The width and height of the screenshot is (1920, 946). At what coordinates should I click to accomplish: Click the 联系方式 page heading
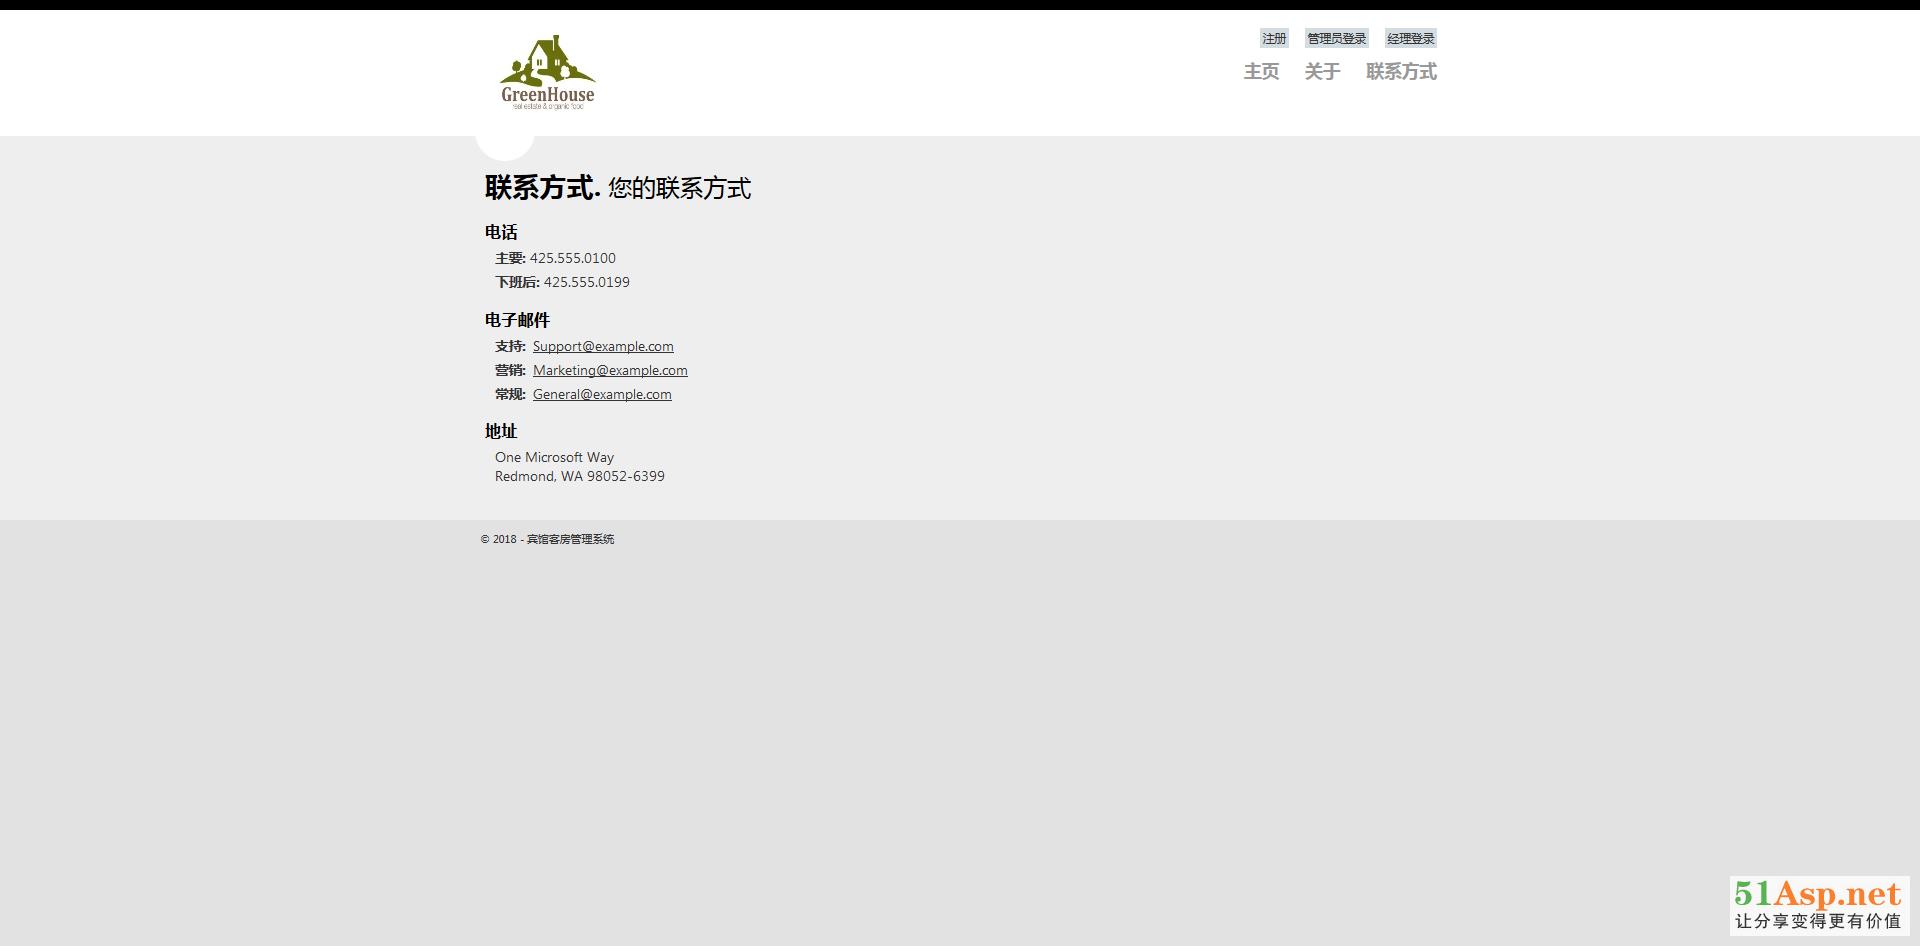[x=542, y=188]
